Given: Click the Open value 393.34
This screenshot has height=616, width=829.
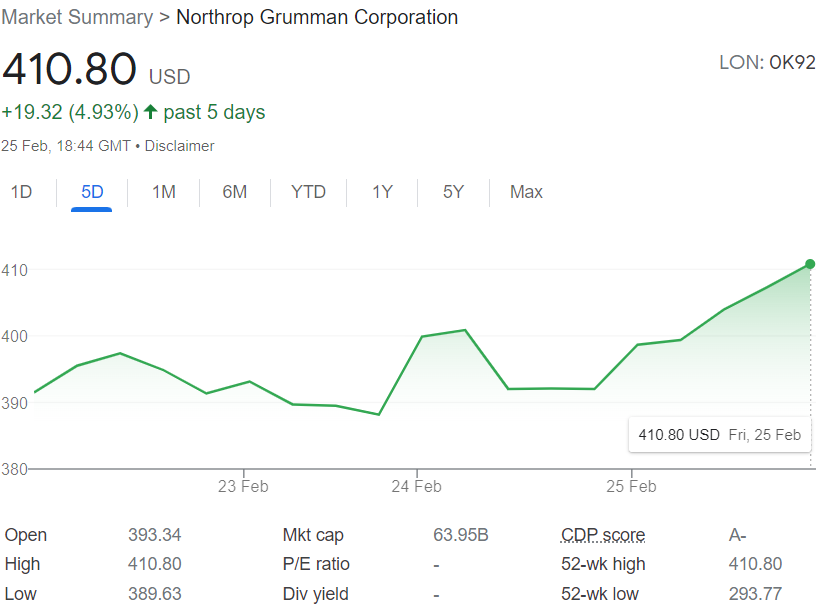Looking at the screenshot, I should click(x=154, y=535).
